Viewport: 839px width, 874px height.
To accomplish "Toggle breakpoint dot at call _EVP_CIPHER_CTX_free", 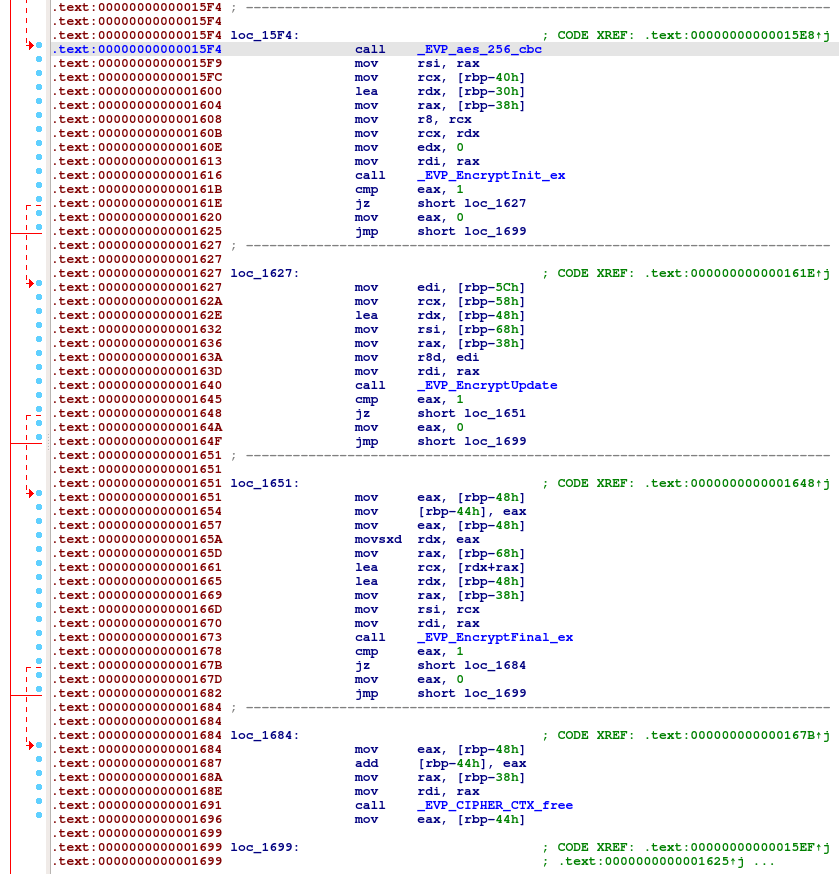I will coord(38,805).
